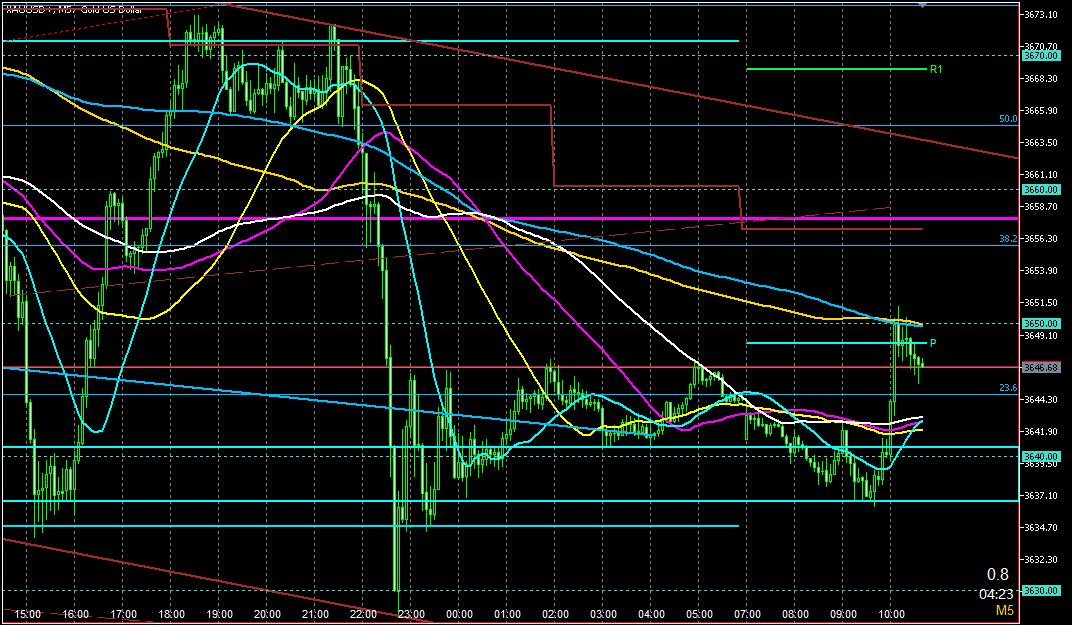The height and width of the screenshot is (625, 1072).
Task: Select the 10:00 time axis label
Action: coord(890,614)
